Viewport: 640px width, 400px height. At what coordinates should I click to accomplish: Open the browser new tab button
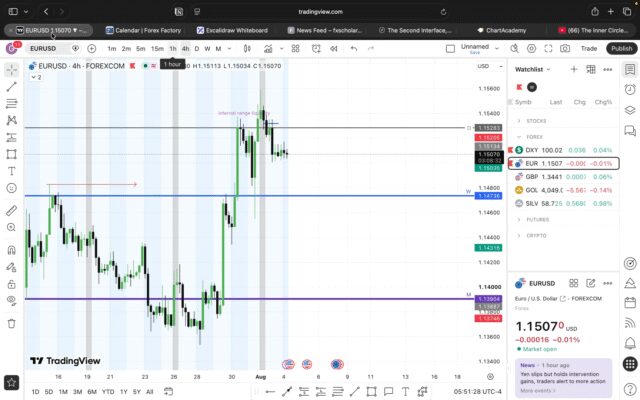coord(611,11)
